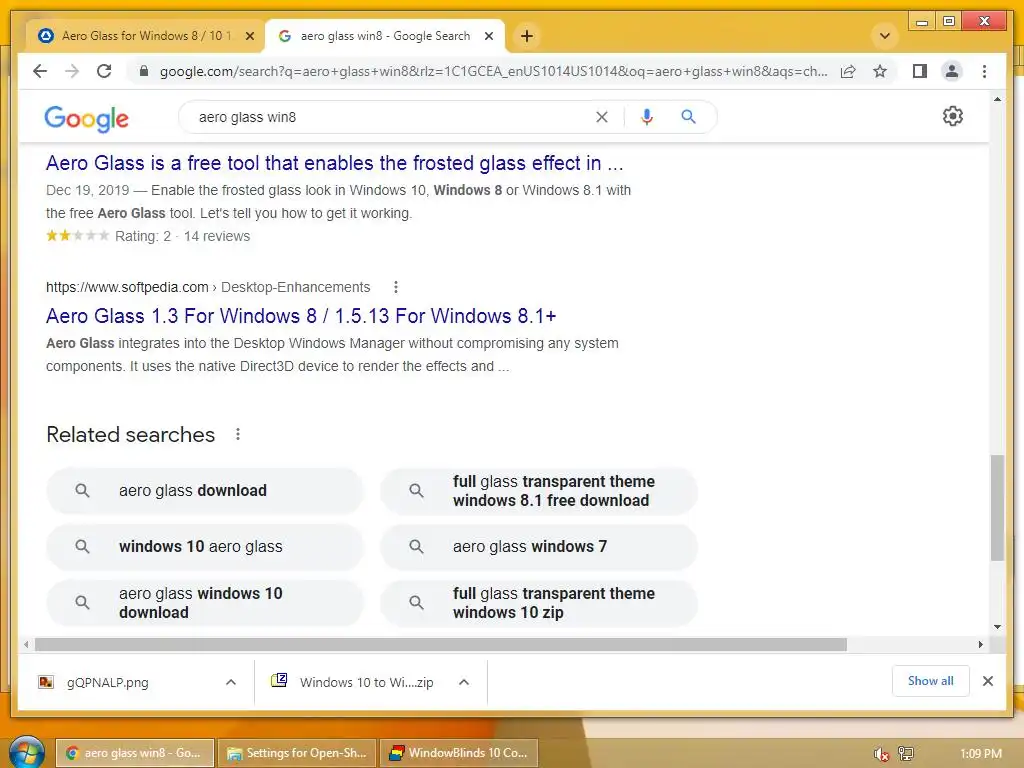Share this page using share icon

pyautogui.click(x=848, y=71)
